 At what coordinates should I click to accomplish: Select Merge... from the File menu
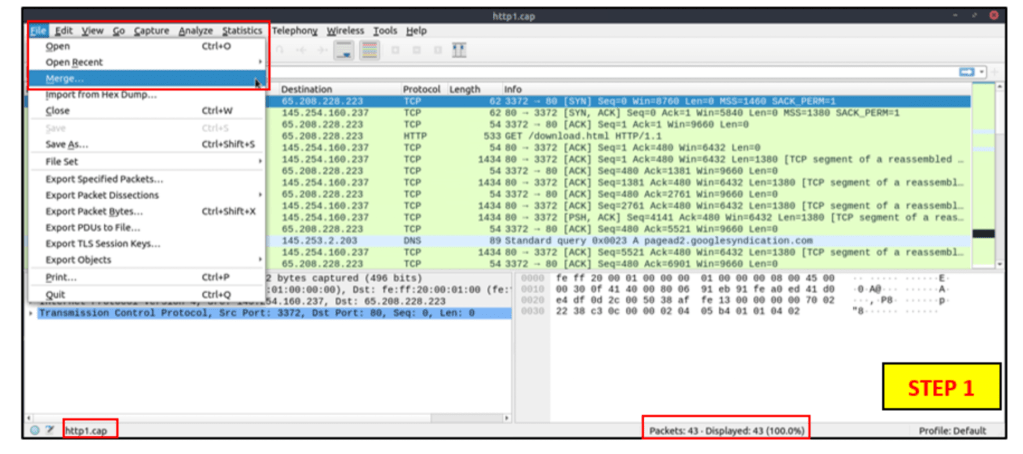(x=65, y=78)
